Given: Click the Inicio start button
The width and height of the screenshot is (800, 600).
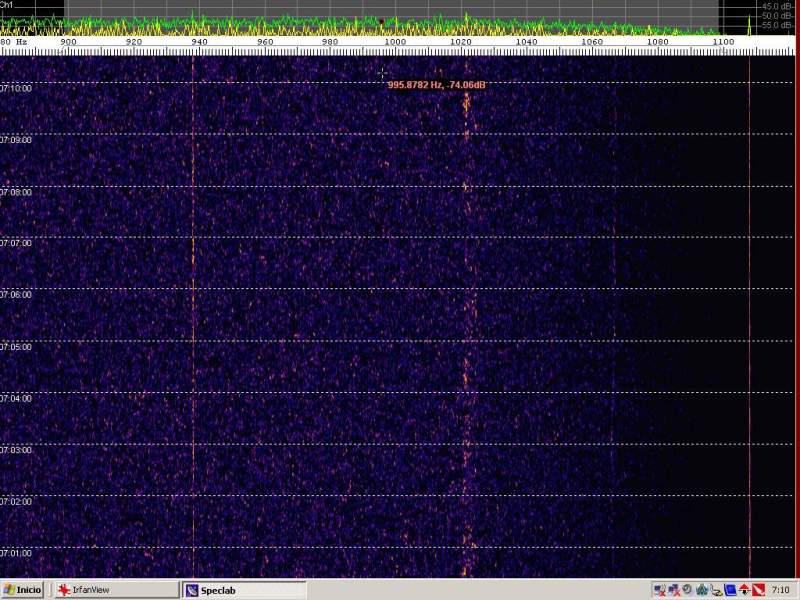Looking at the screenshot, I should [23, 590].
